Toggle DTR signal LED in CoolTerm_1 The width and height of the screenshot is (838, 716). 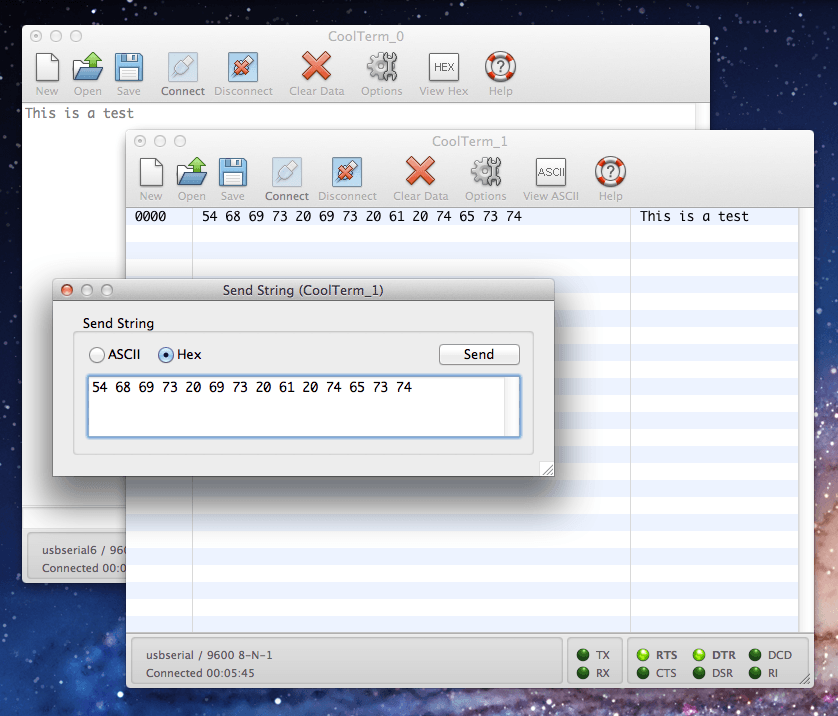click(x=699, y=655)
